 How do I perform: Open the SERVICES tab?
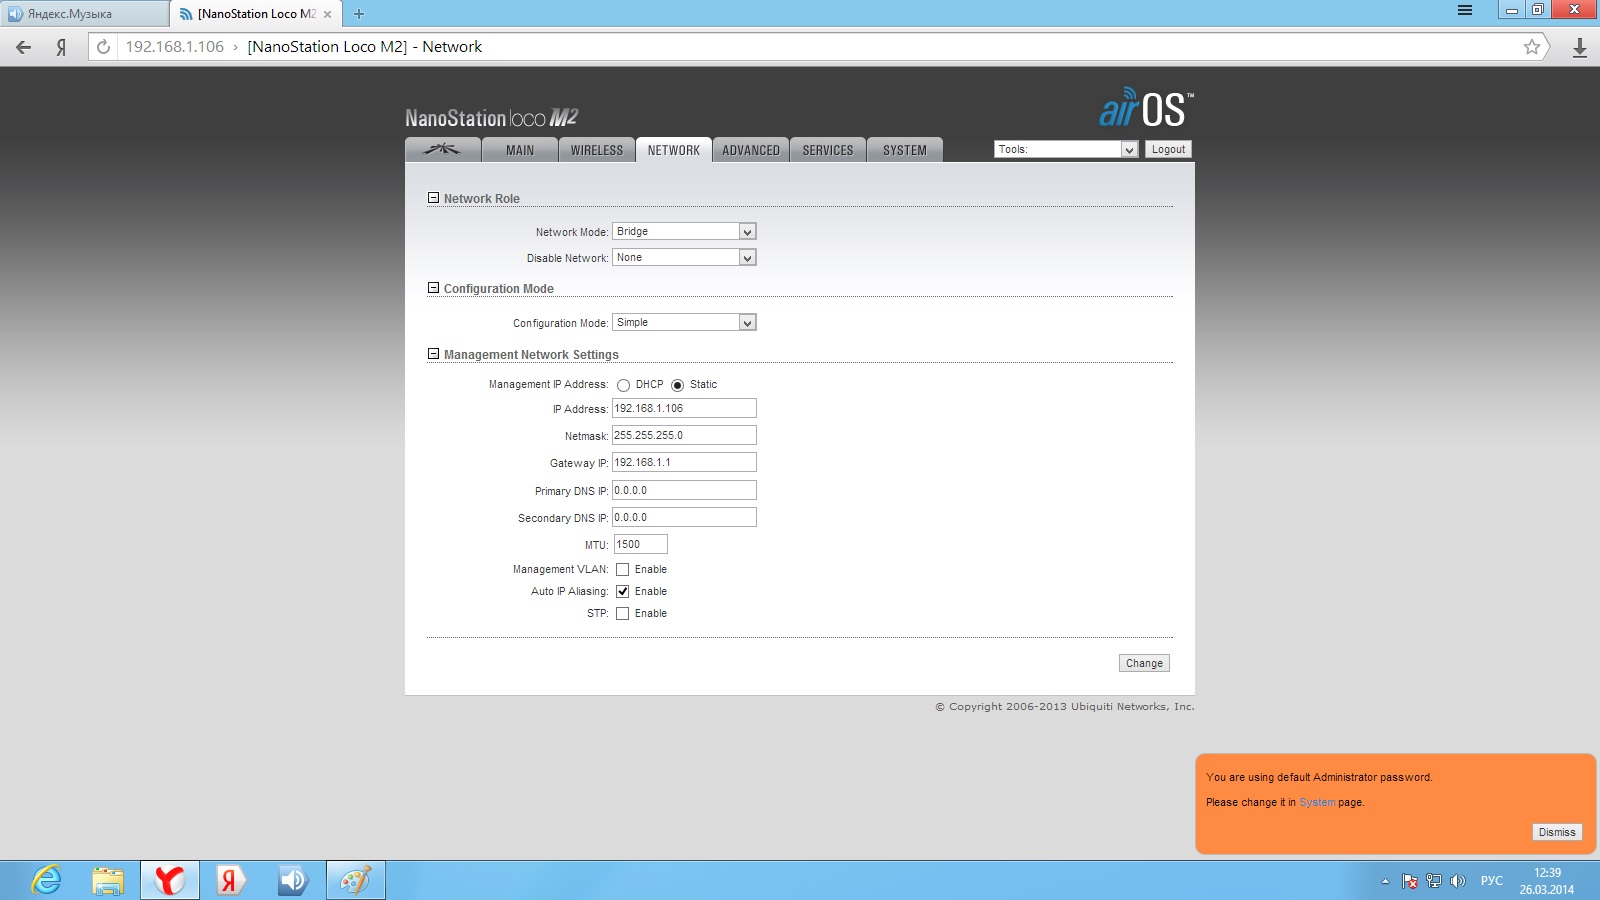[x=828, y=150]
